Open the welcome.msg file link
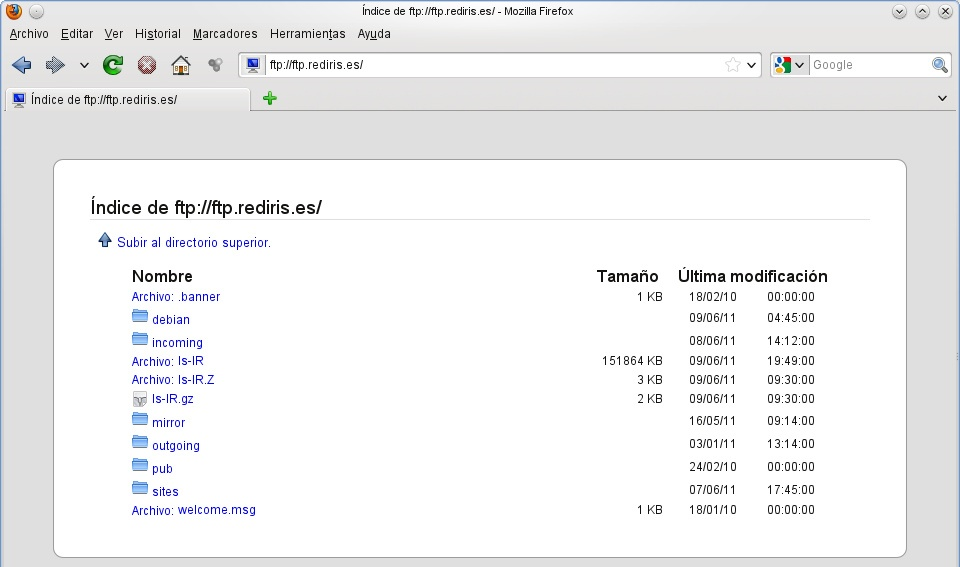Image resolution: width=960 pixels, height=567 pixels. 216,510
